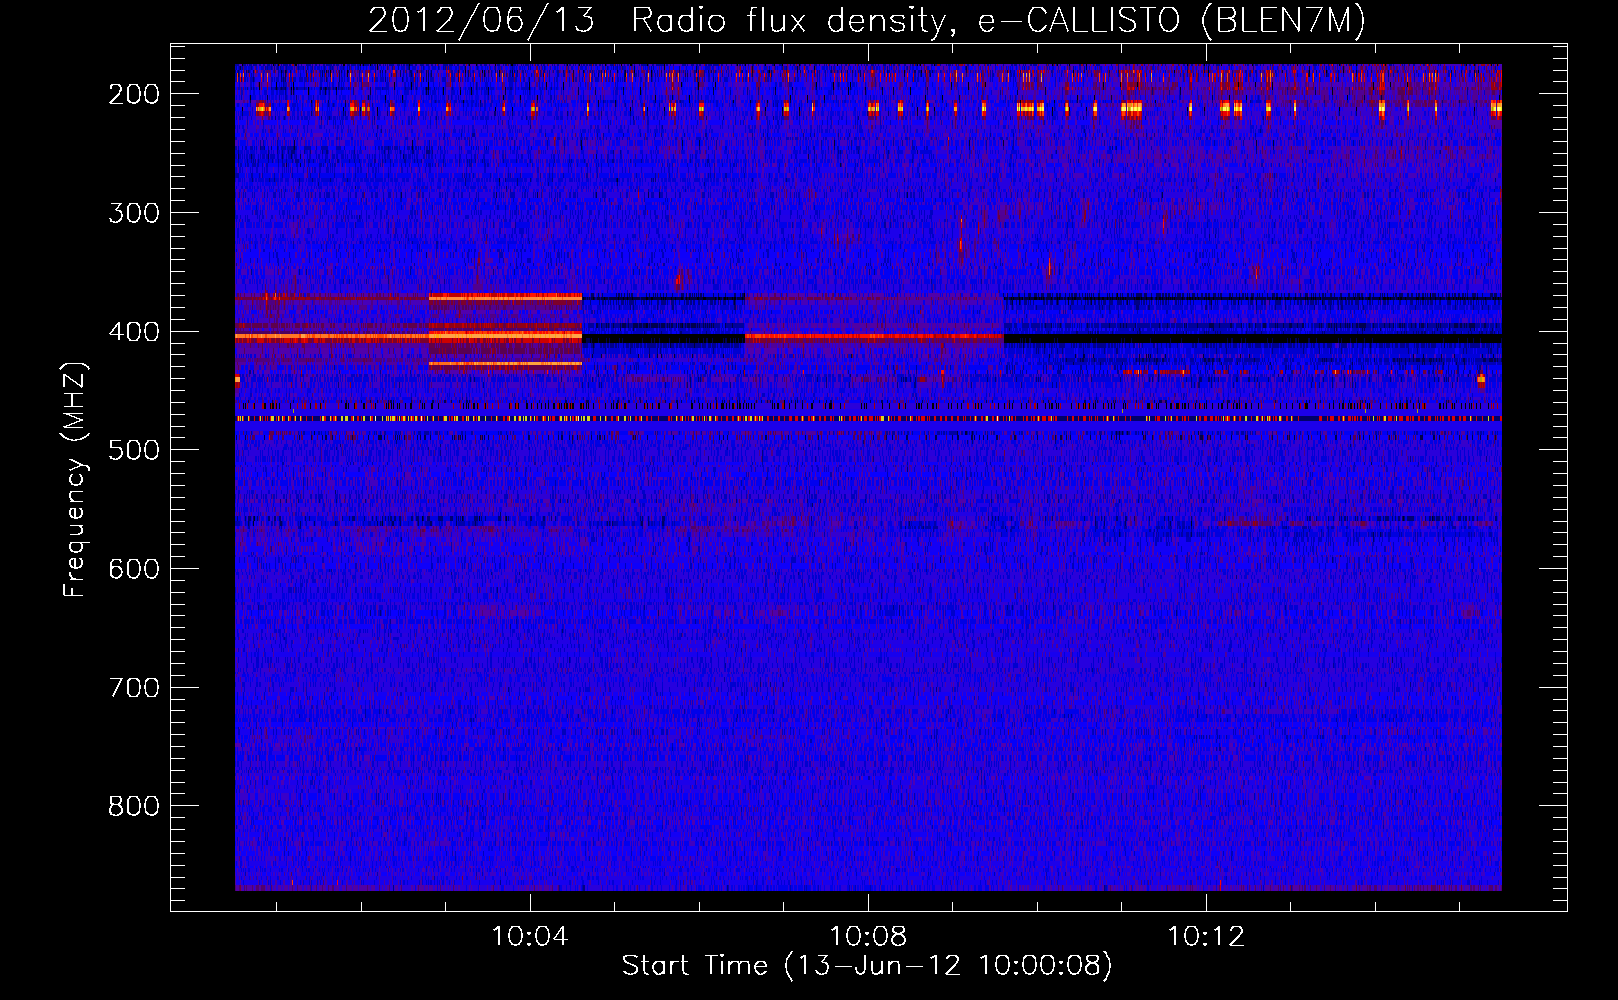1618x1000 pixels.
Task: Click the 10:04 time tick label
Action: click(x=530, y=936)
